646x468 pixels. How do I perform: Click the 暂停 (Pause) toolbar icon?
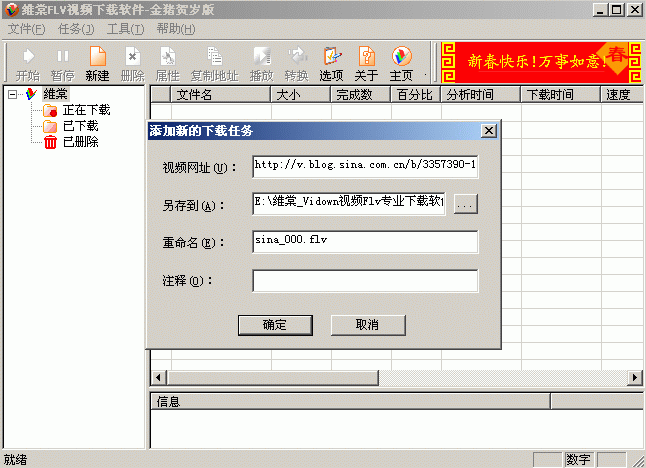tap(62, 58)
